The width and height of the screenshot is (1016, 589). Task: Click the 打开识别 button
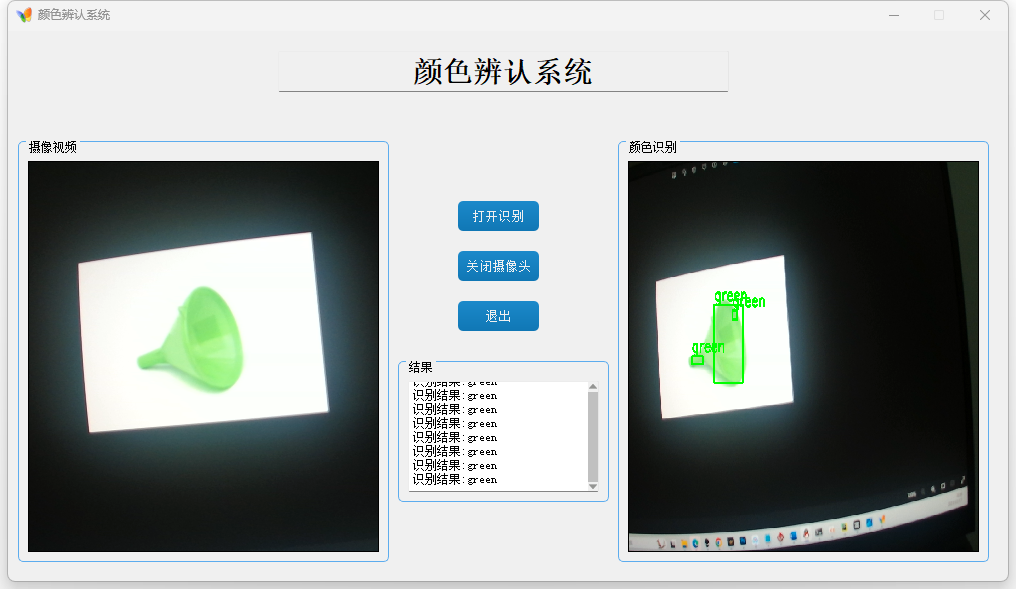pos(498,216)
